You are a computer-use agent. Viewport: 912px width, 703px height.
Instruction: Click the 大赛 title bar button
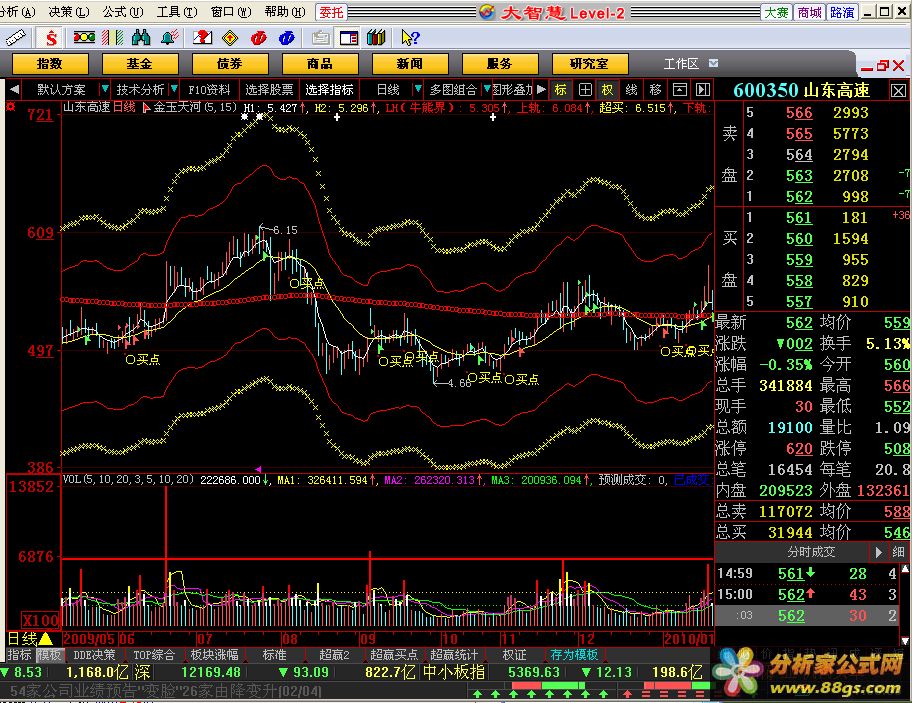coord(776,12)
